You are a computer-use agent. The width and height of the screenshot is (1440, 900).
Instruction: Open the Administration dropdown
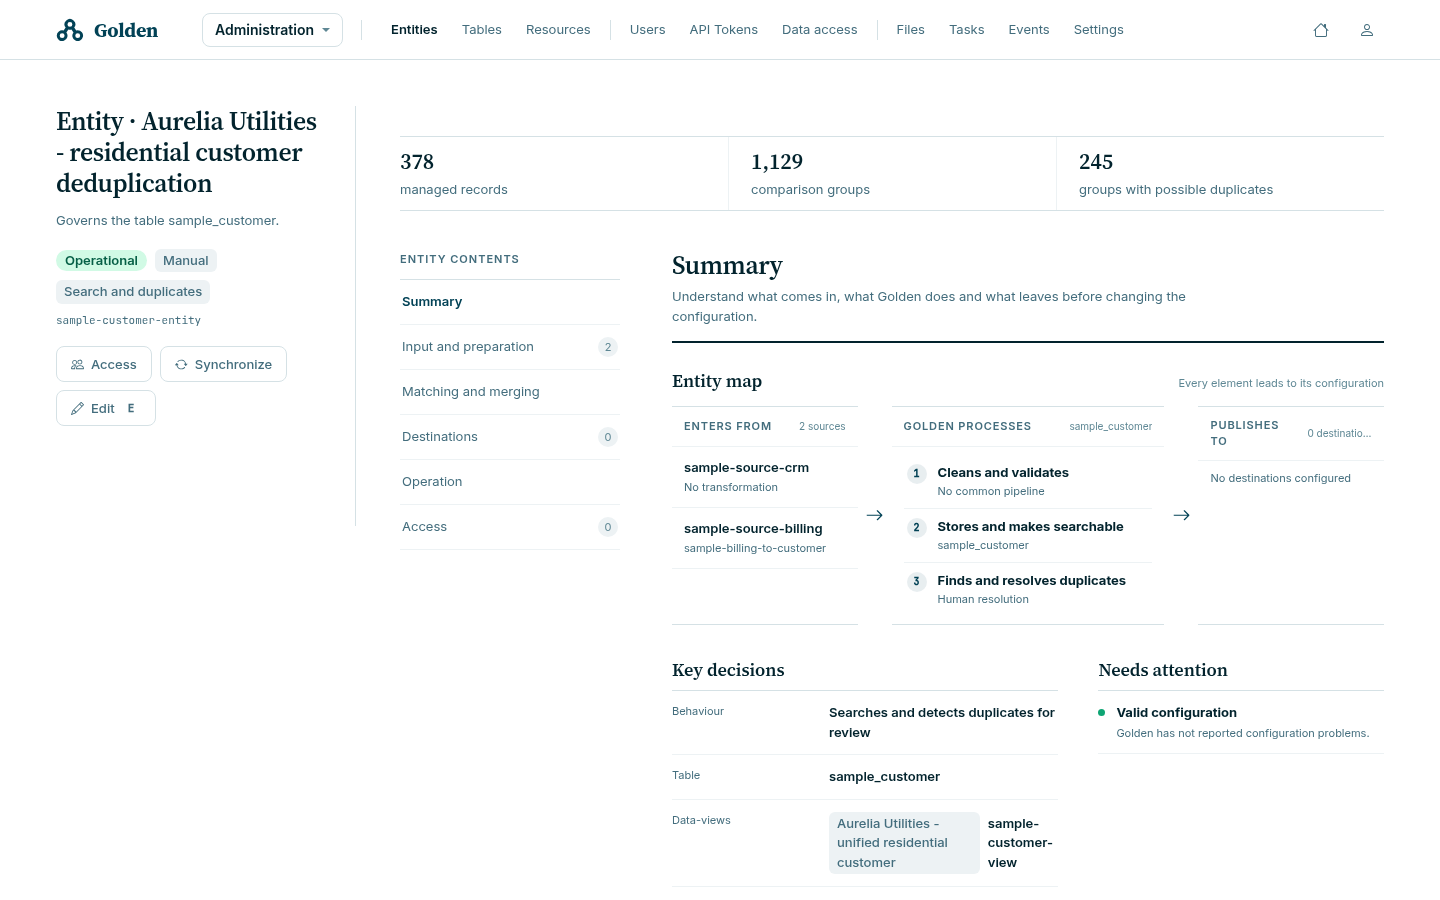click(272, 30)
